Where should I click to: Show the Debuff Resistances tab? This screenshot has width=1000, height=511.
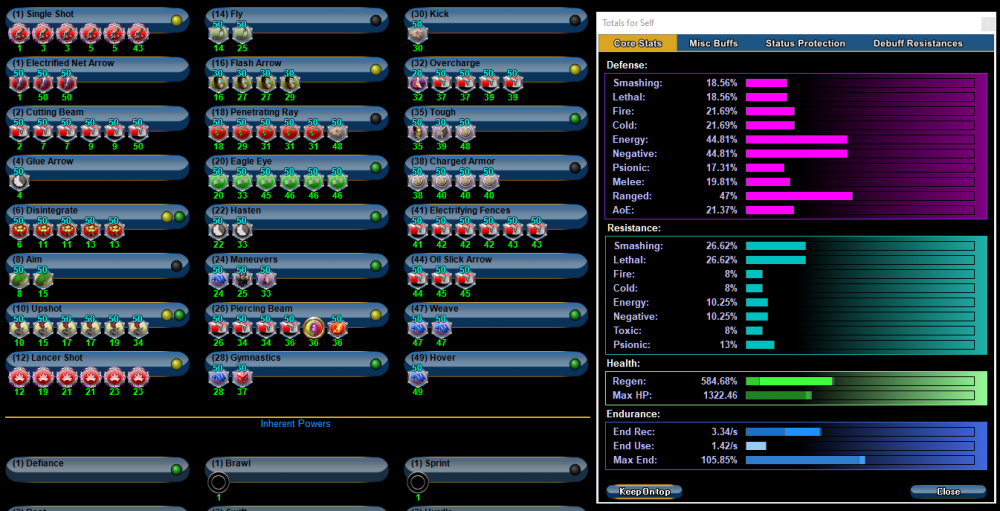[917, 43]
